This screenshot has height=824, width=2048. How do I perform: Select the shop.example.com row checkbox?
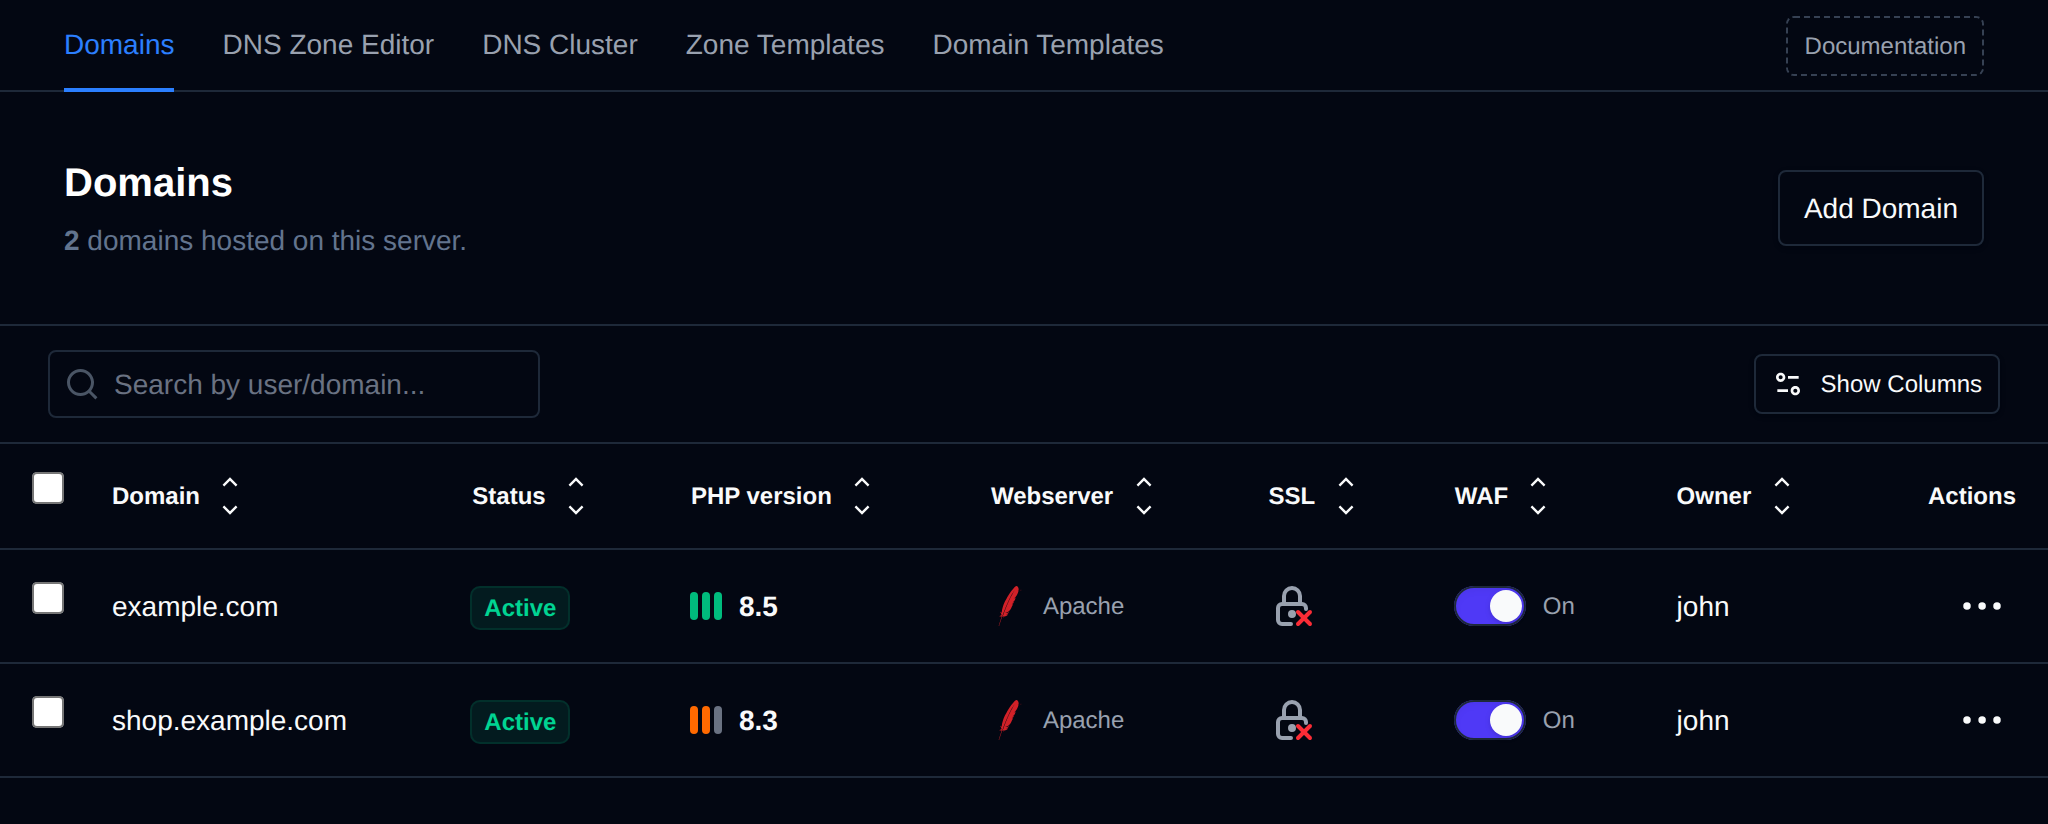(48, 712)
